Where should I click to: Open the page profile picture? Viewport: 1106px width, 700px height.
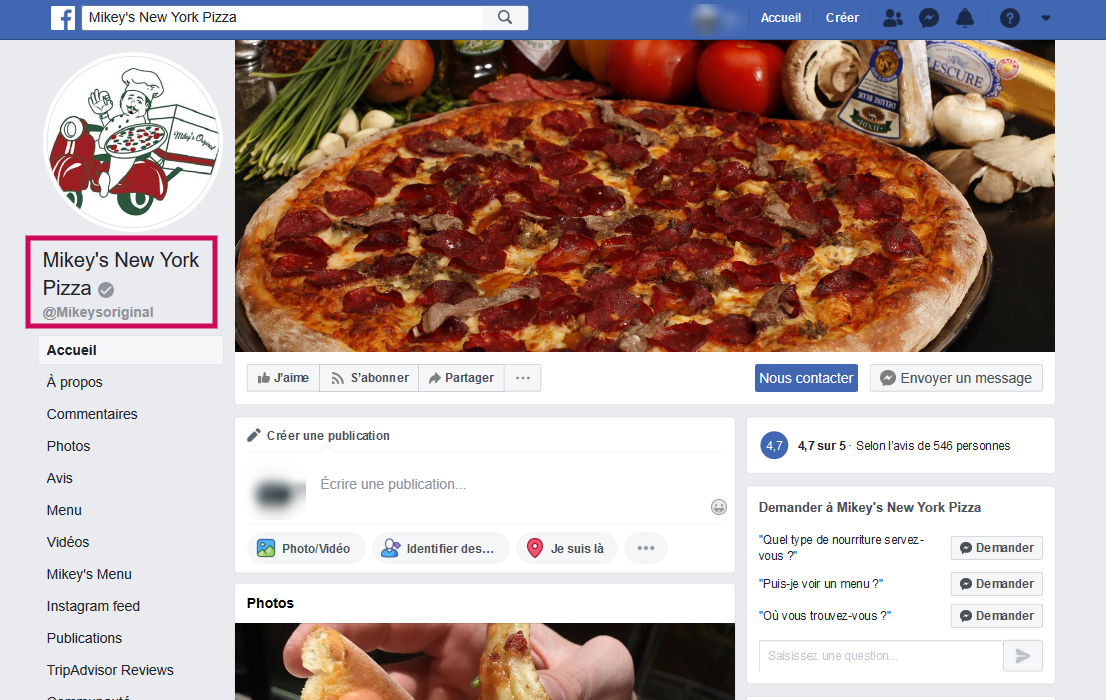click(133, 142)
